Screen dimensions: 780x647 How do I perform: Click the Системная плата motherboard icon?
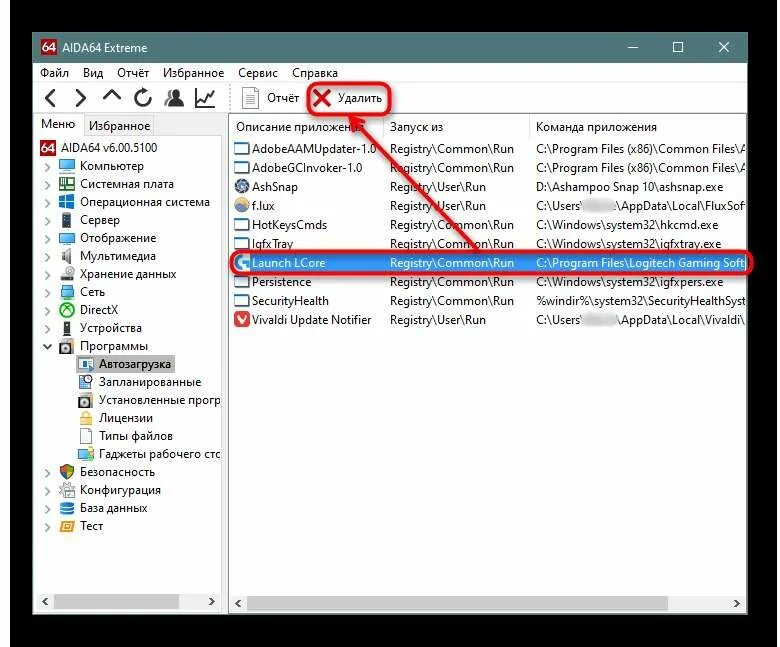click(x=67, y=184)
